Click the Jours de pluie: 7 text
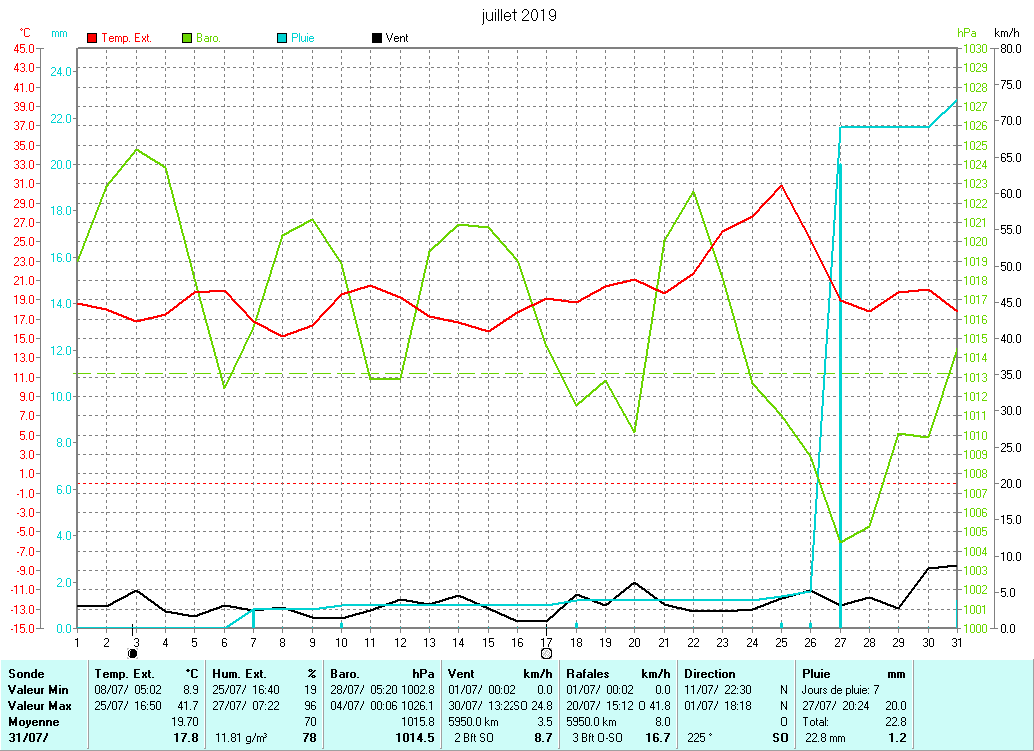 point(842,690)
